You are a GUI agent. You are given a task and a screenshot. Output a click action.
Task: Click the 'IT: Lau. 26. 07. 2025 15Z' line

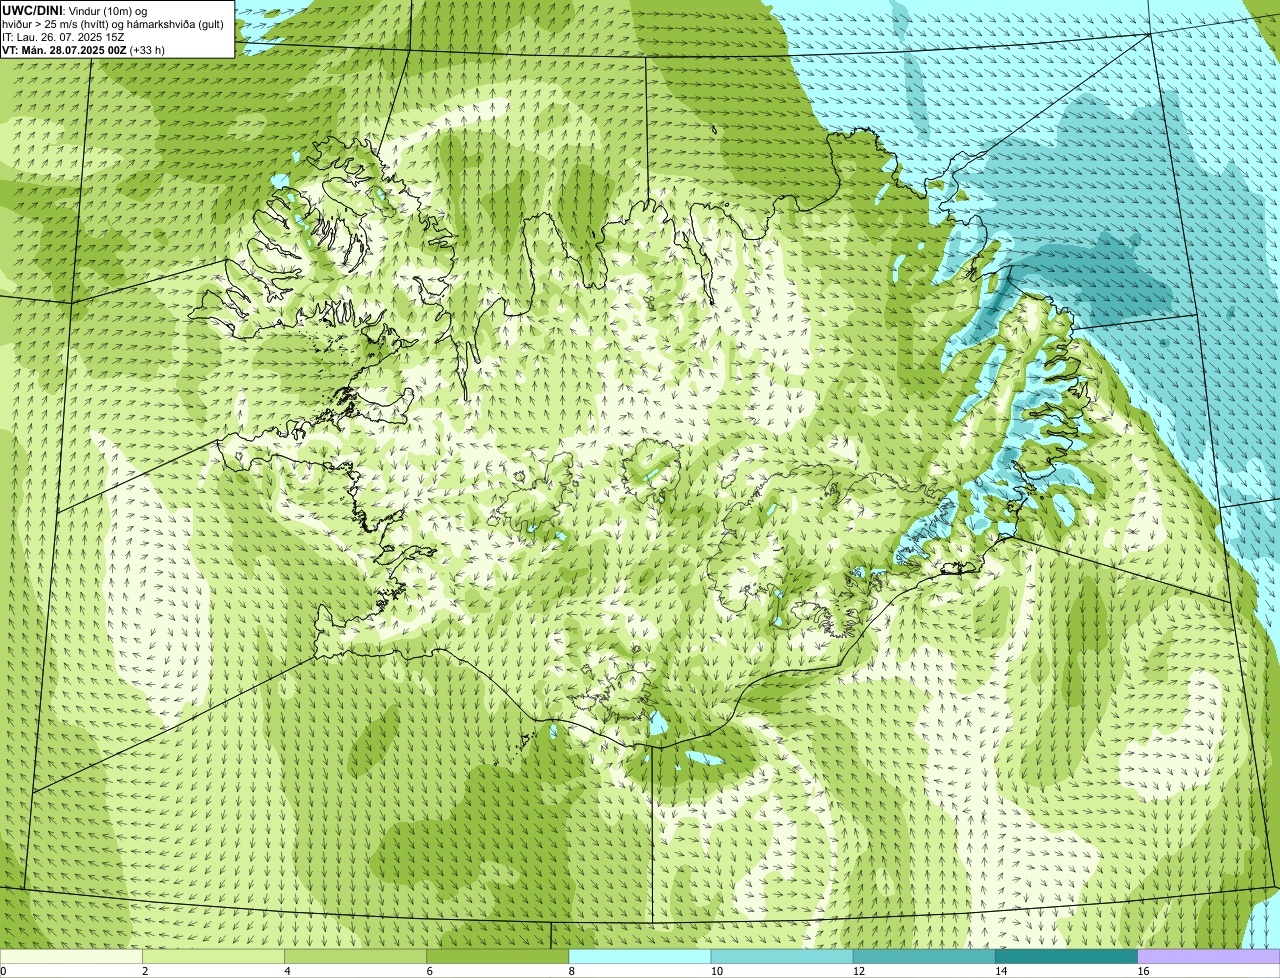64,37
